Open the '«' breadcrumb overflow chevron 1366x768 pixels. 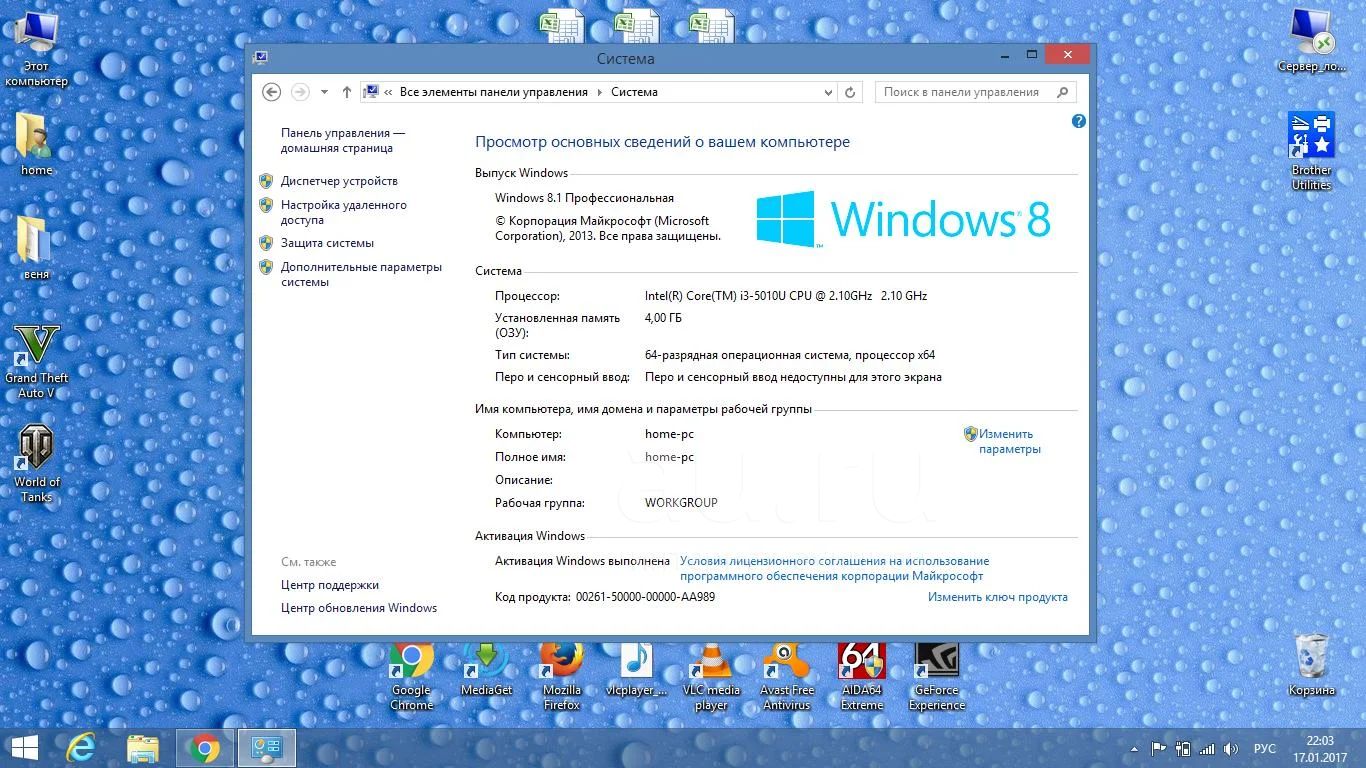point(388,92)
